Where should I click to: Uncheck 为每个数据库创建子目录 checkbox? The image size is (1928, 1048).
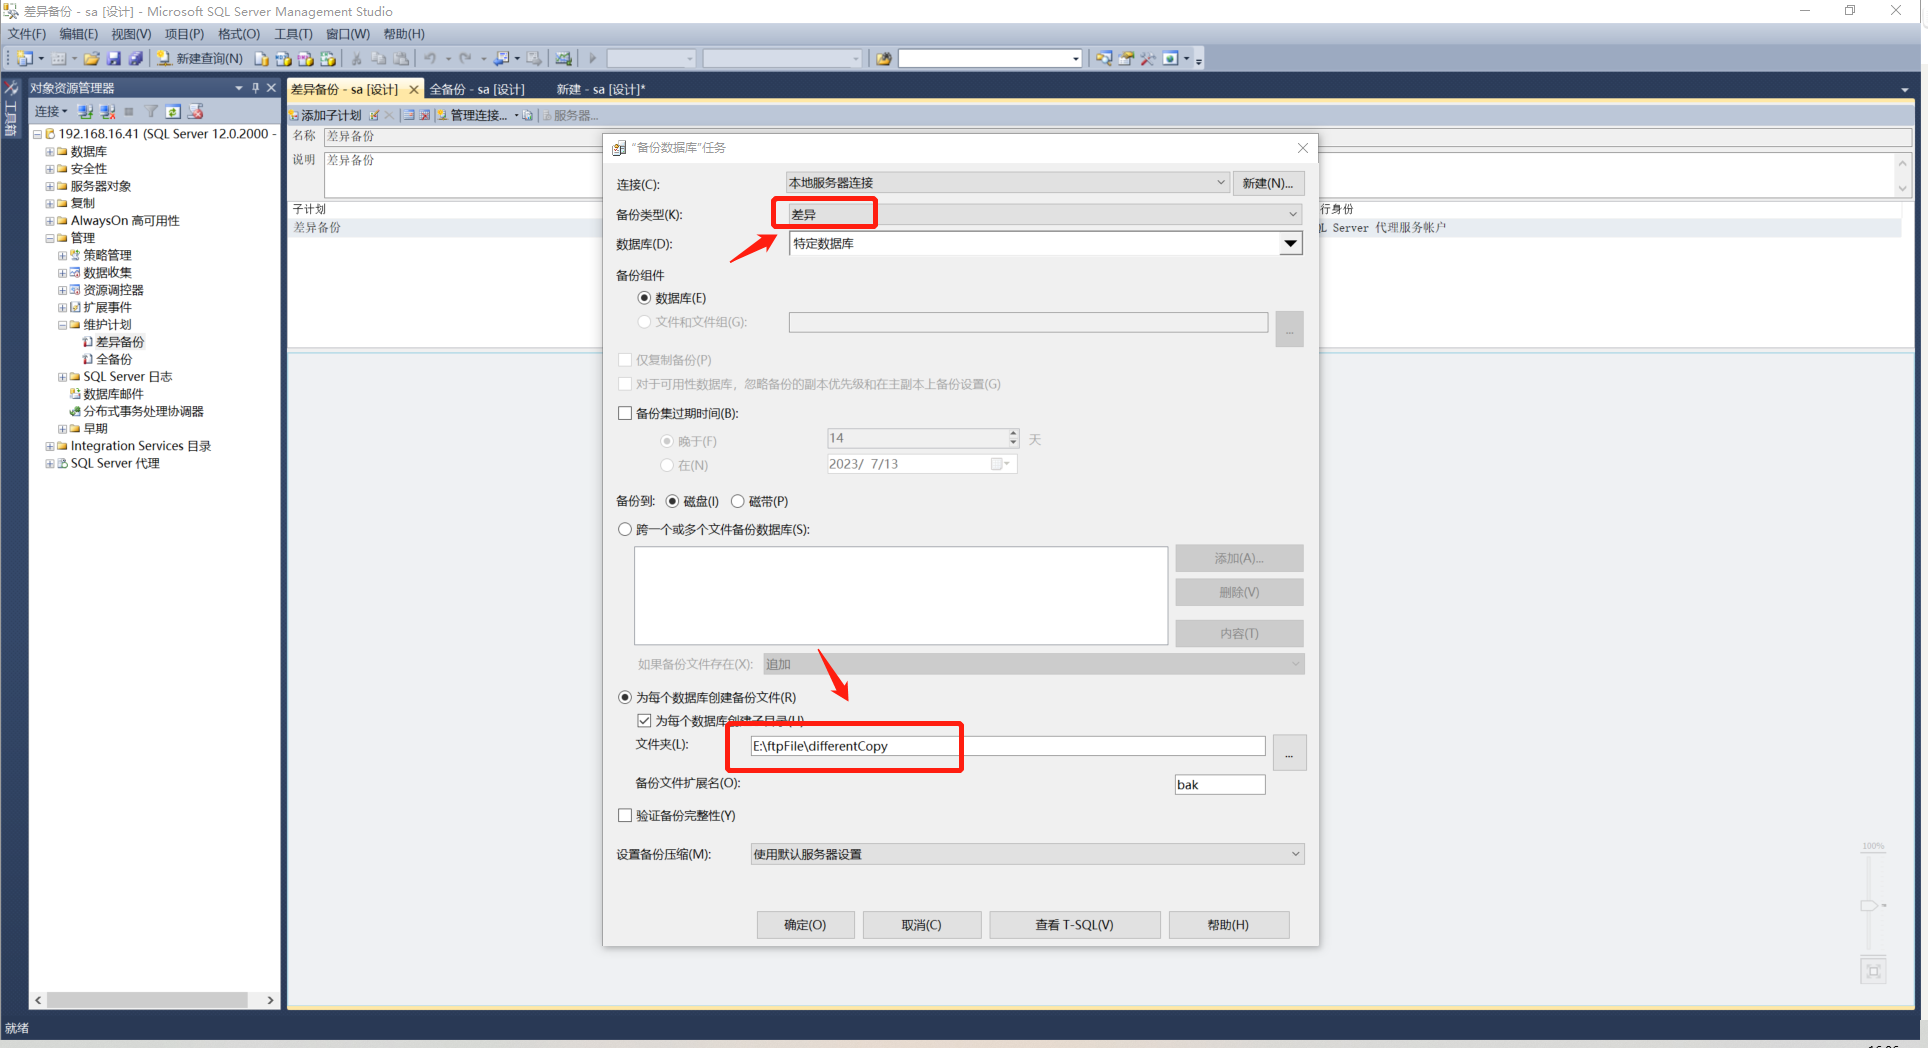(x=644, y=720)
